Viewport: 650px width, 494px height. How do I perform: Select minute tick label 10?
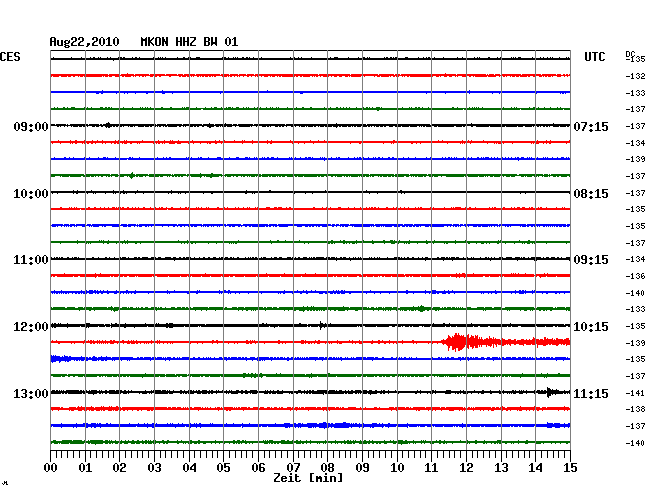[x=397, y=468]
